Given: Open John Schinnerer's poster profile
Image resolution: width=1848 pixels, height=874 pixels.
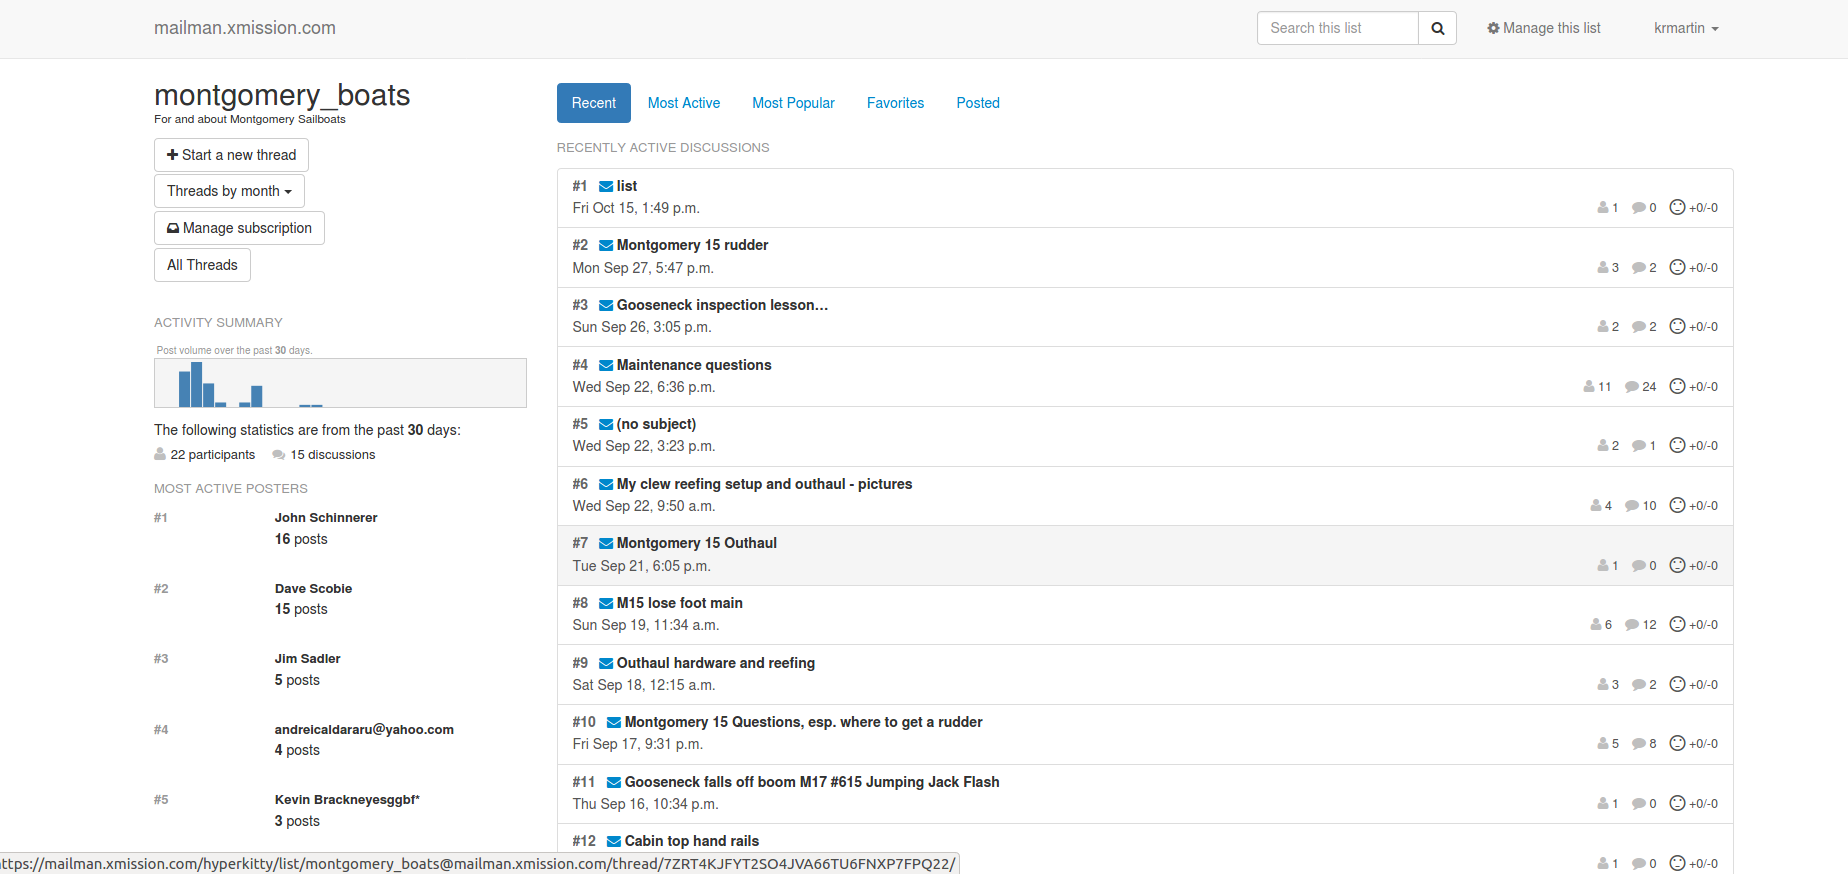Looking at the screenshot, I should [x=326, y=518].
